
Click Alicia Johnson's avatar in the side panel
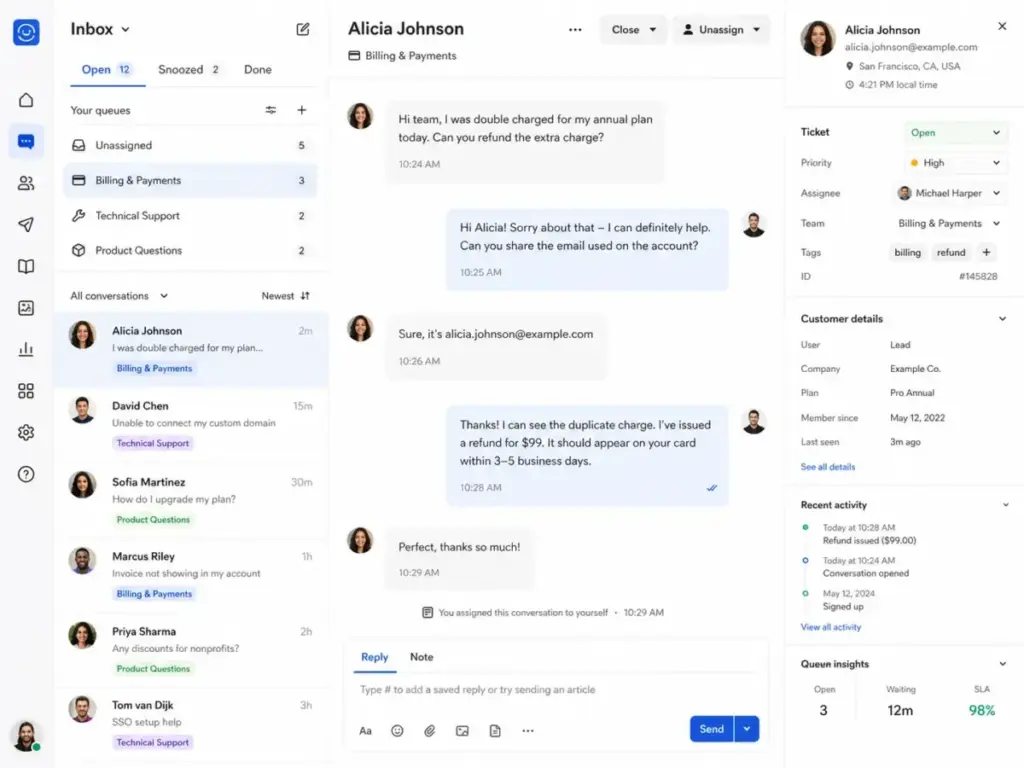click(x=818, y=39)
